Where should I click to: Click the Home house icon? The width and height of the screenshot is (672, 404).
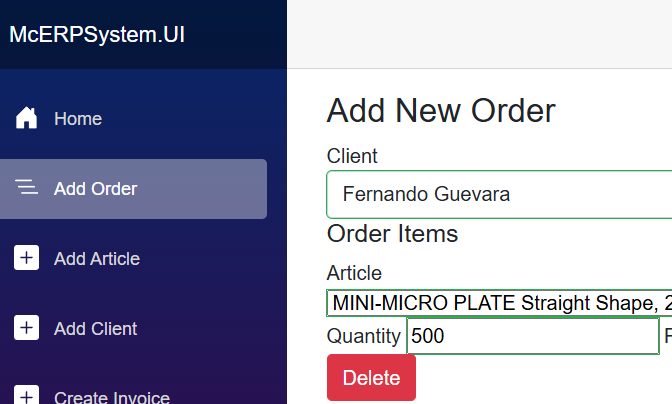point(27,119)
